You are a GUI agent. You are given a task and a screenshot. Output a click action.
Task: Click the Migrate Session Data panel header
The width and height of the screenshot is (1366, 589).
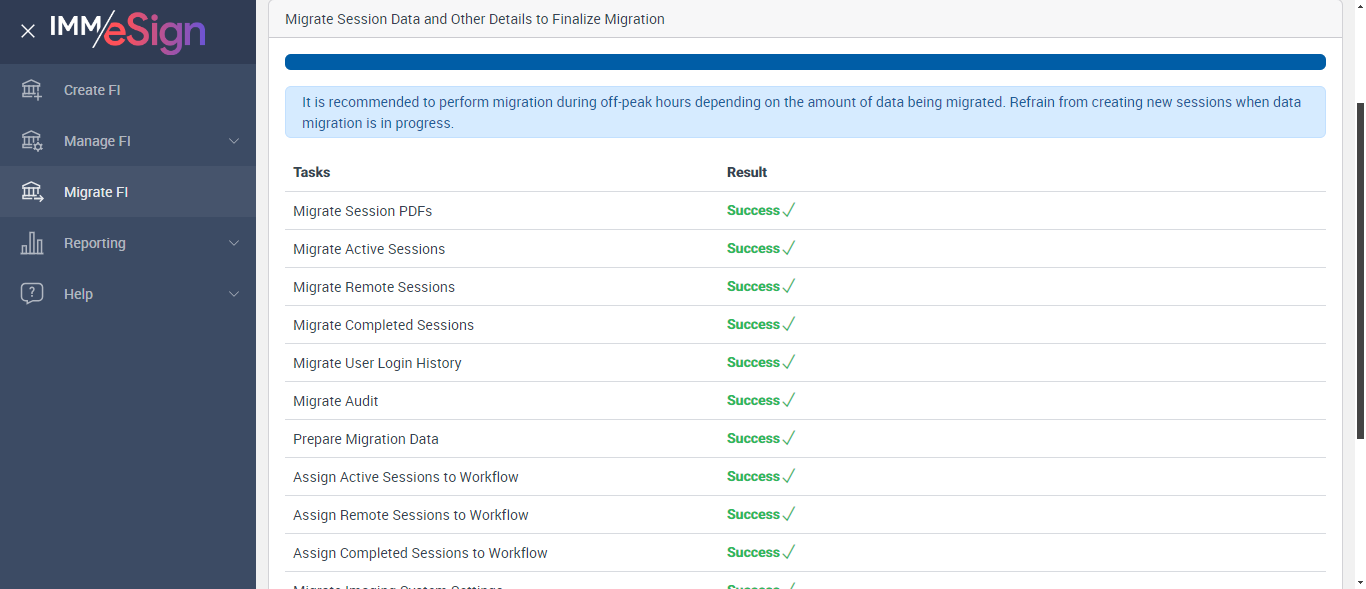click(805, 19)
